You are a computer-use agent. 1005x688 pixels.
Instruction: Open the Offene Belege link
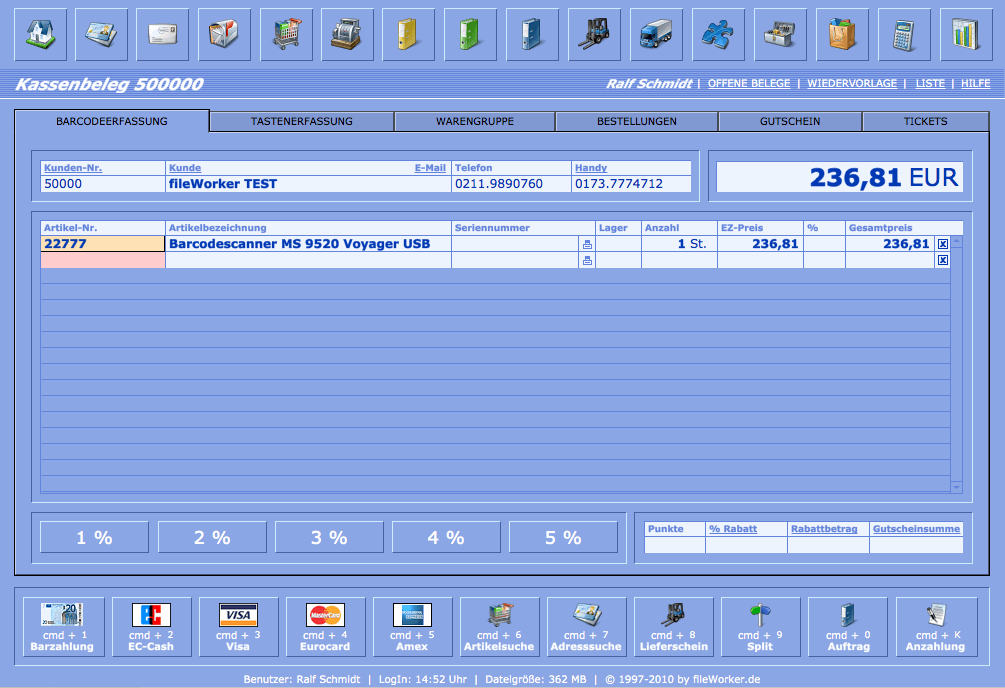point(749,84)
